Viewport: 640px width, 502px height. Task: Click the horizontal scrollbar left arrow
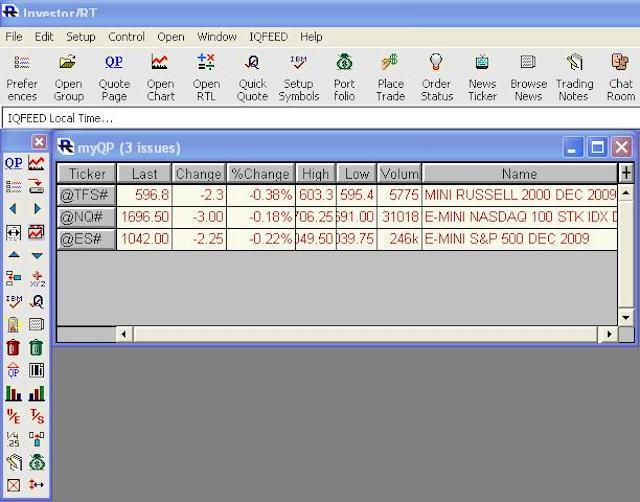[124, 334]
